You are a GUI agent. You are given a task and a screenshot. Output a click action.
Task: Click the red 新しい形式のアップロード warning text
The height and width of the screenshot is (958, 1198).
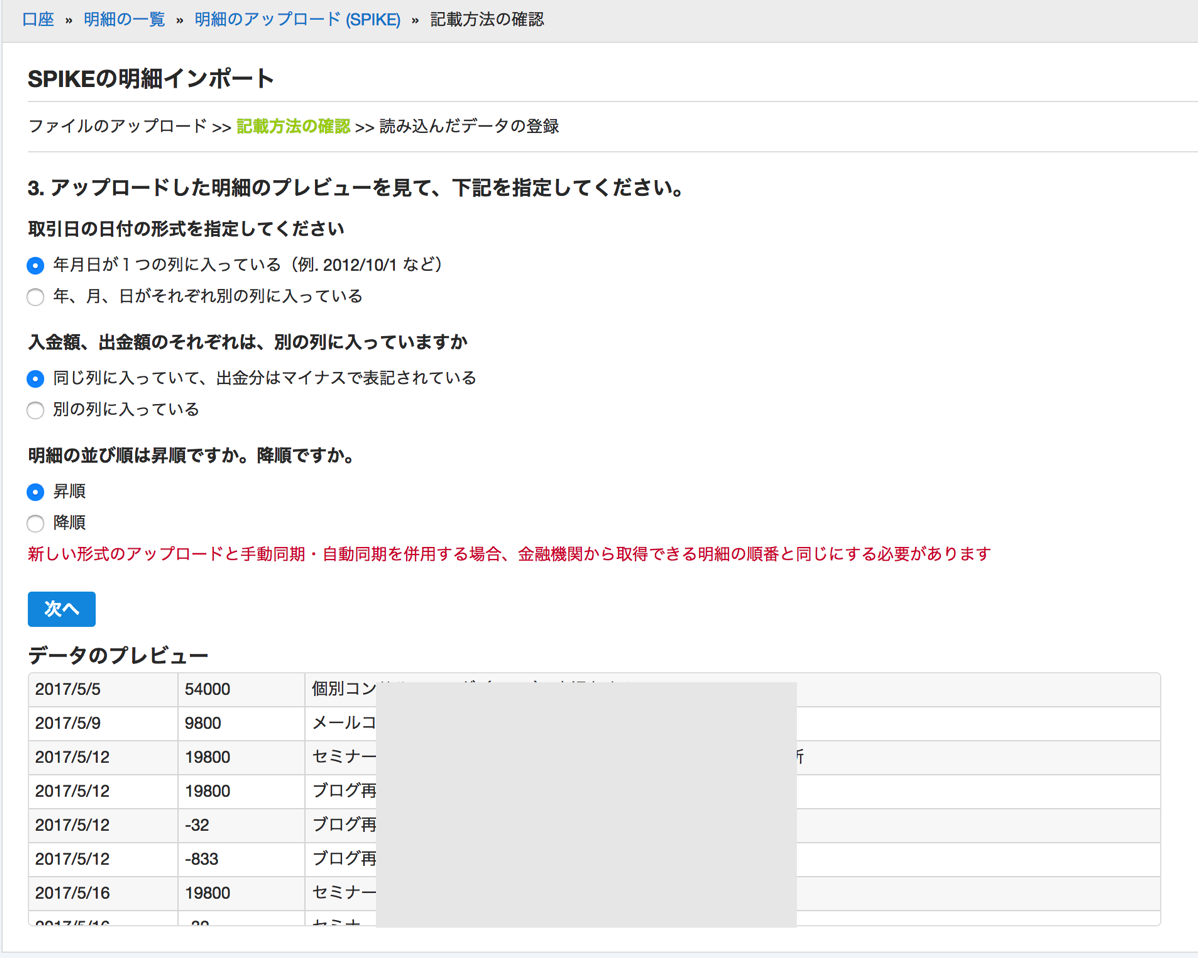click(509, 554)
